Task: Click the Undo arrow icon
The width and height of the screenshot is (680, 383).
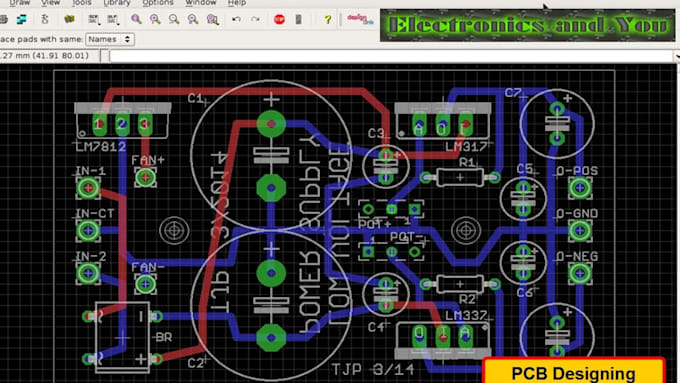Action: point(236,19)
